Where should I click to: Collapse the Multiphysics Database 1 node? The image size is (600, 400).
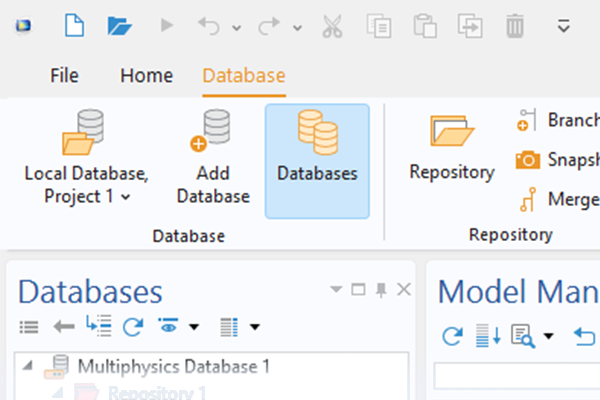pyautogui.click(x=25, y=366)
